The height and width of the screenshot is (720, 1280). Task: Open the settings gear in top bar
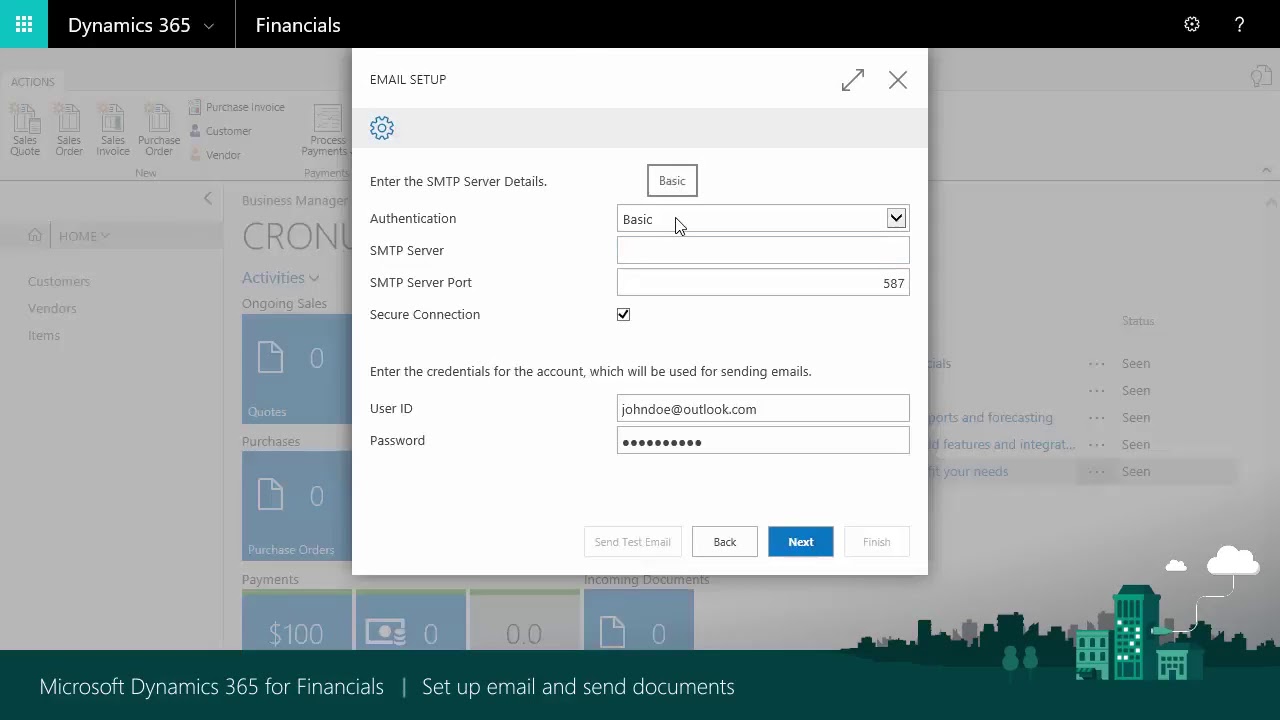click(1192, 25)
